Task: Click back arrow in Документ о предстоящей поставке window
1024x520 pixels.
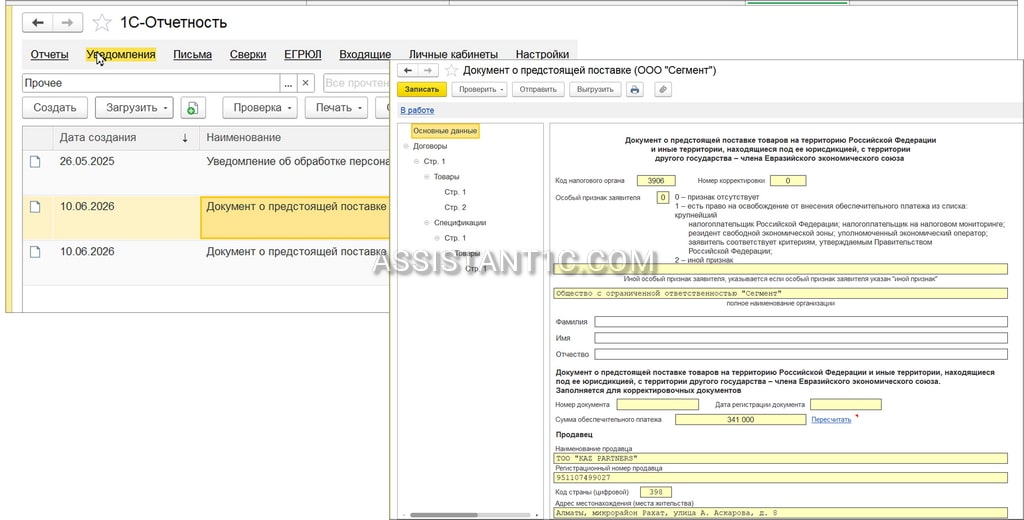Action: click(408, 70)
